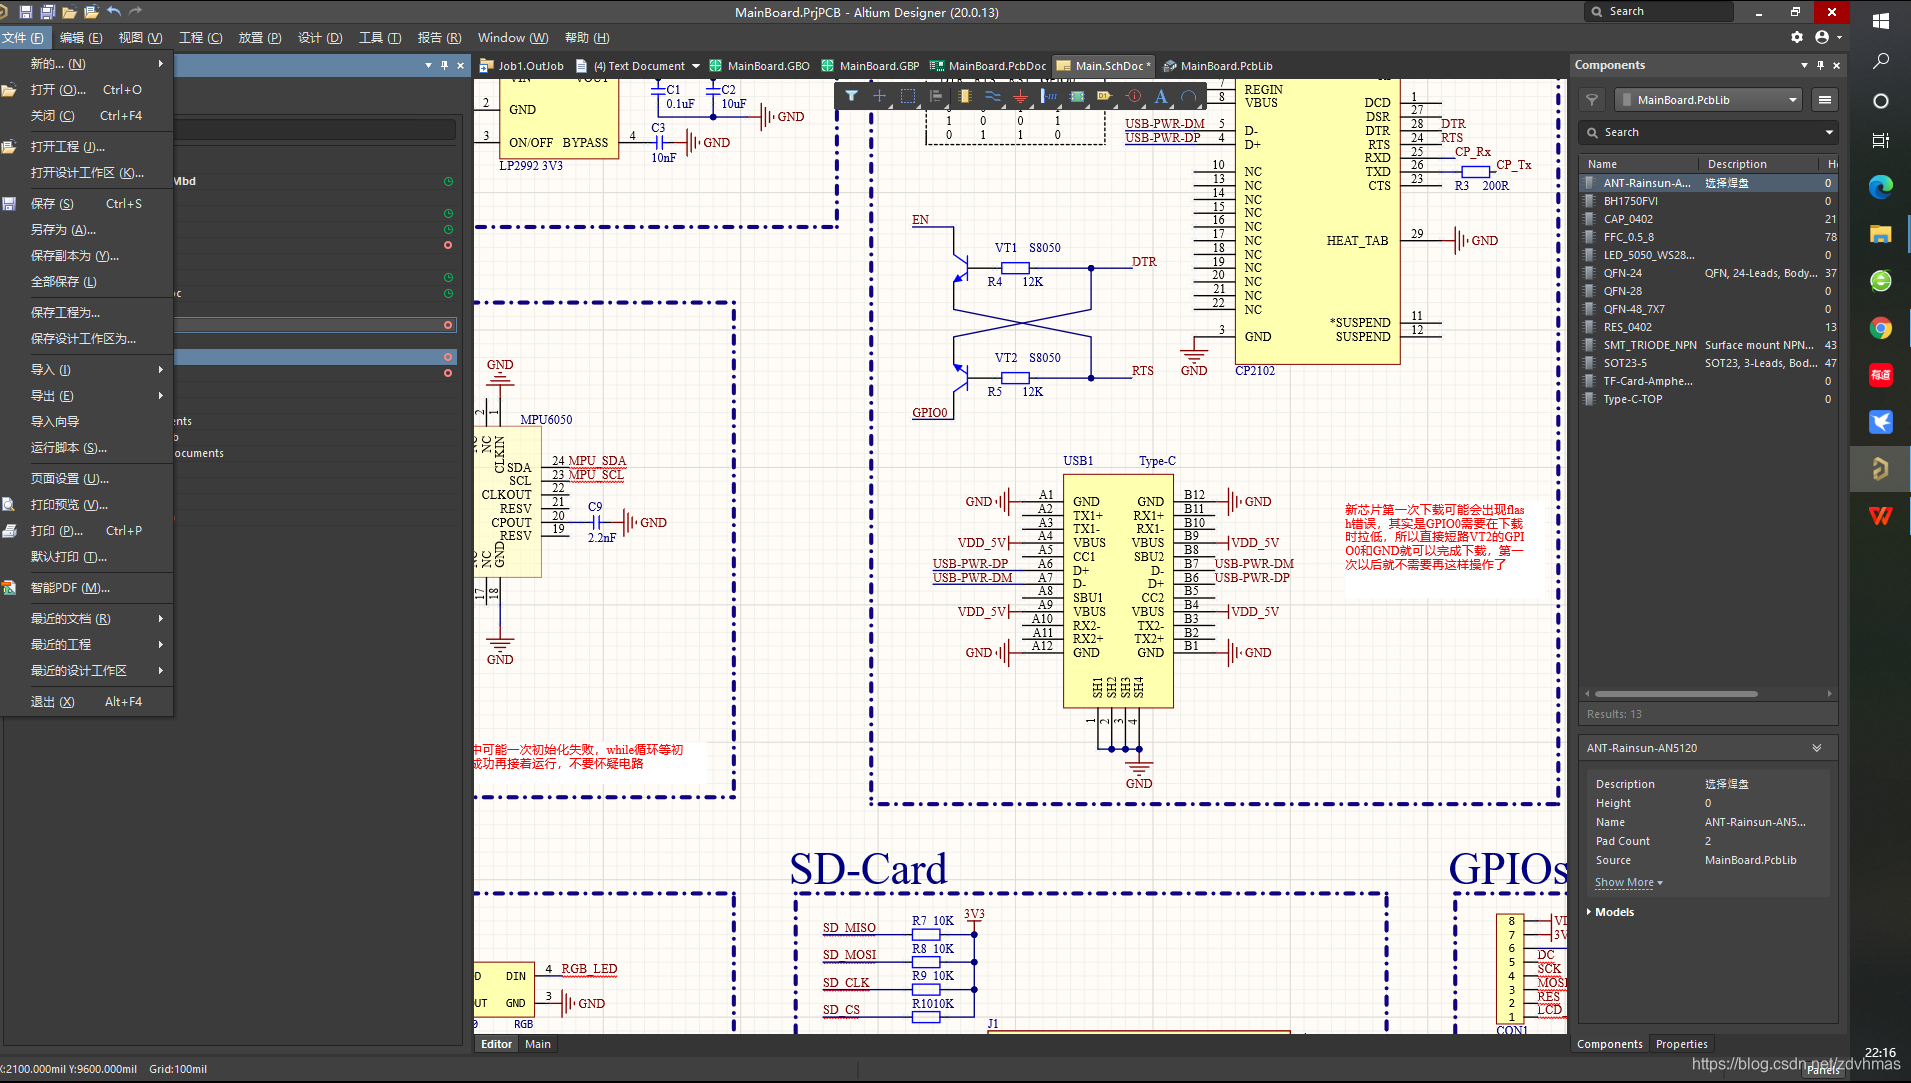The height and width of the screenshot is (1083, 1911).
Task: Open Google Chrome from the taskbar
Action: (1880, 328)
